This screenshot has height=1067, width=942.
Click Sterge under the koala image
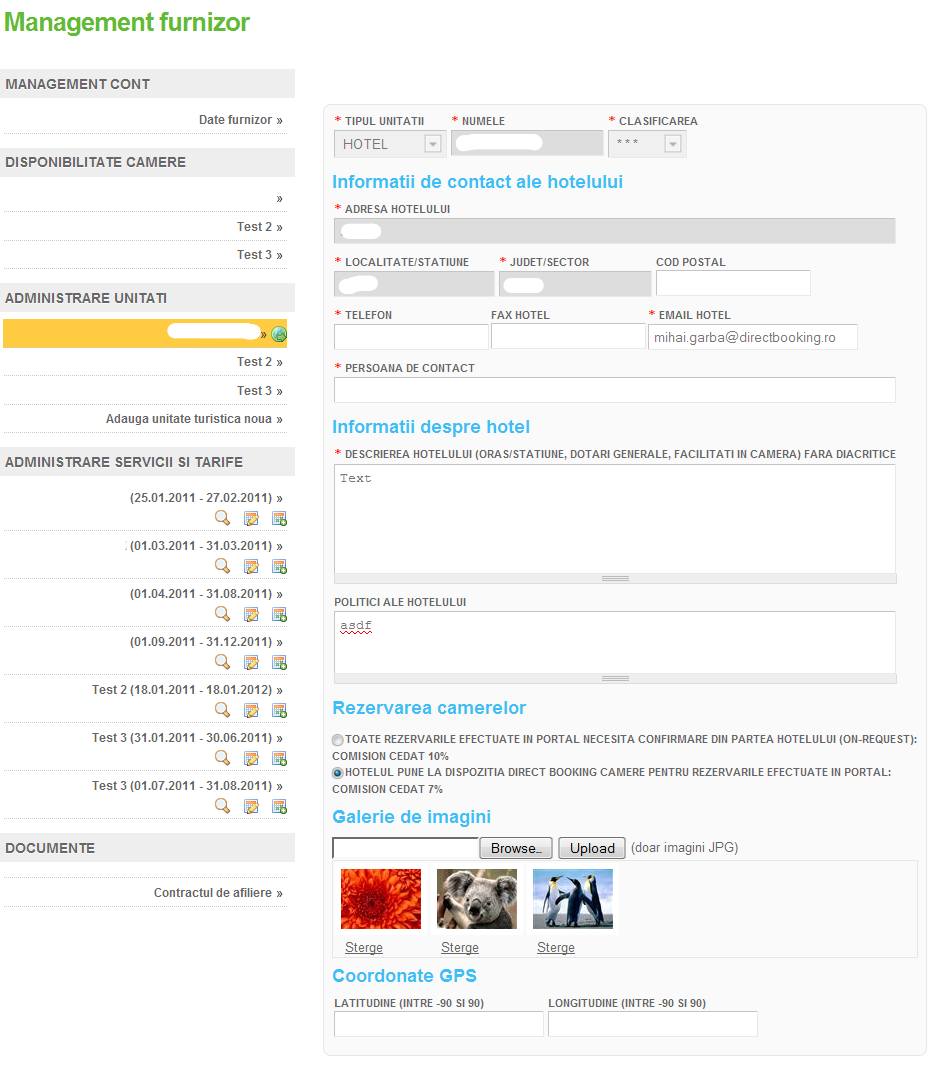pos(459,948)
